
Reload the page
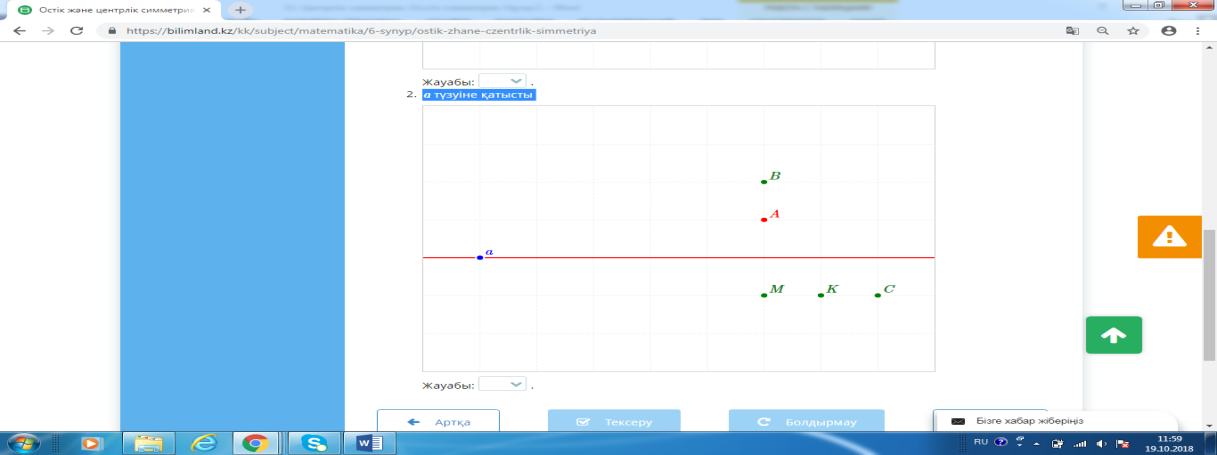77,30
